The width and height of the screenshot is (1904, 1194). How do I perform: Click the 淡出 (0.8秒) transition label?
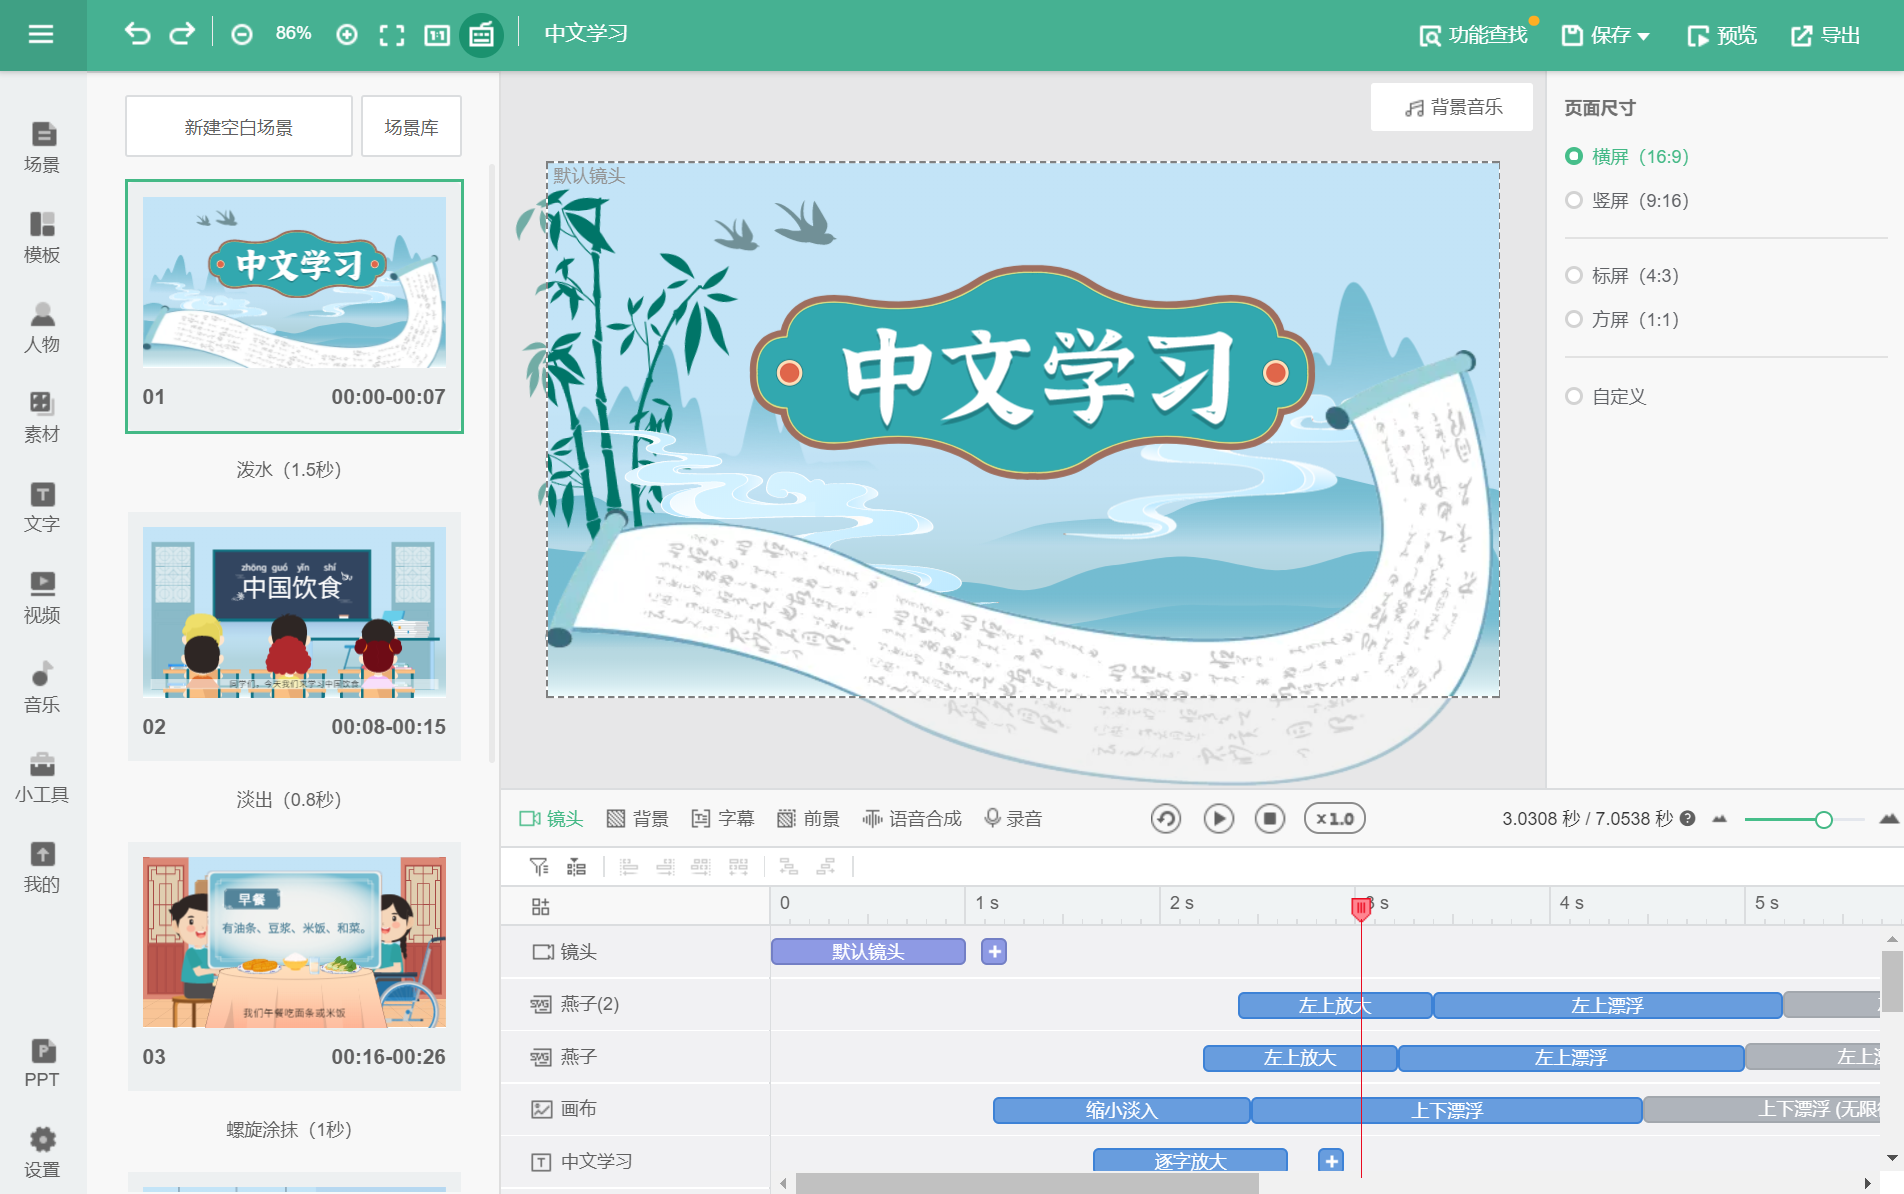(289, 799)
